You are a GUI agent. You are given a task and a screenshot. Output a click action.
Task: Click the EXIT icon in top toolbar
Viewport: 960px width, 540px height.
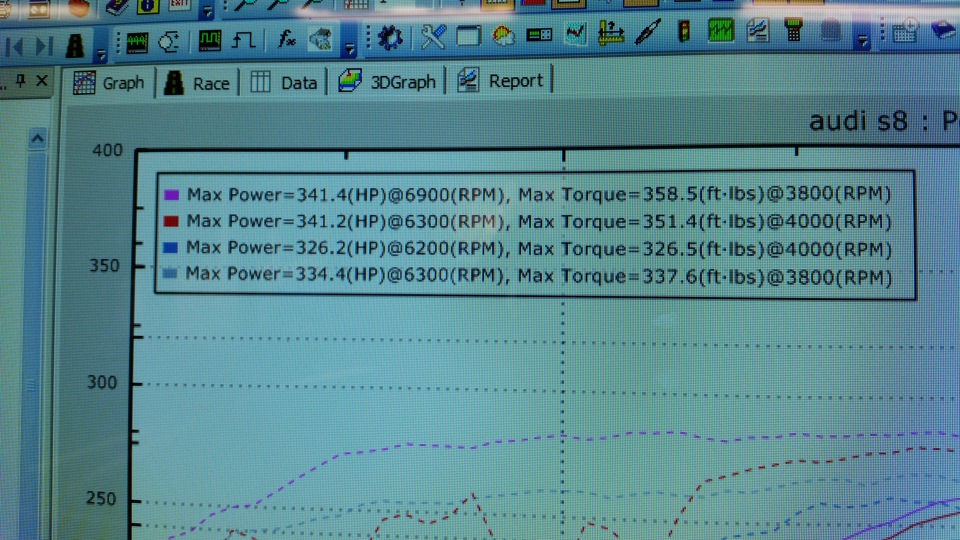pyautogui.click(x=179, y=6)
